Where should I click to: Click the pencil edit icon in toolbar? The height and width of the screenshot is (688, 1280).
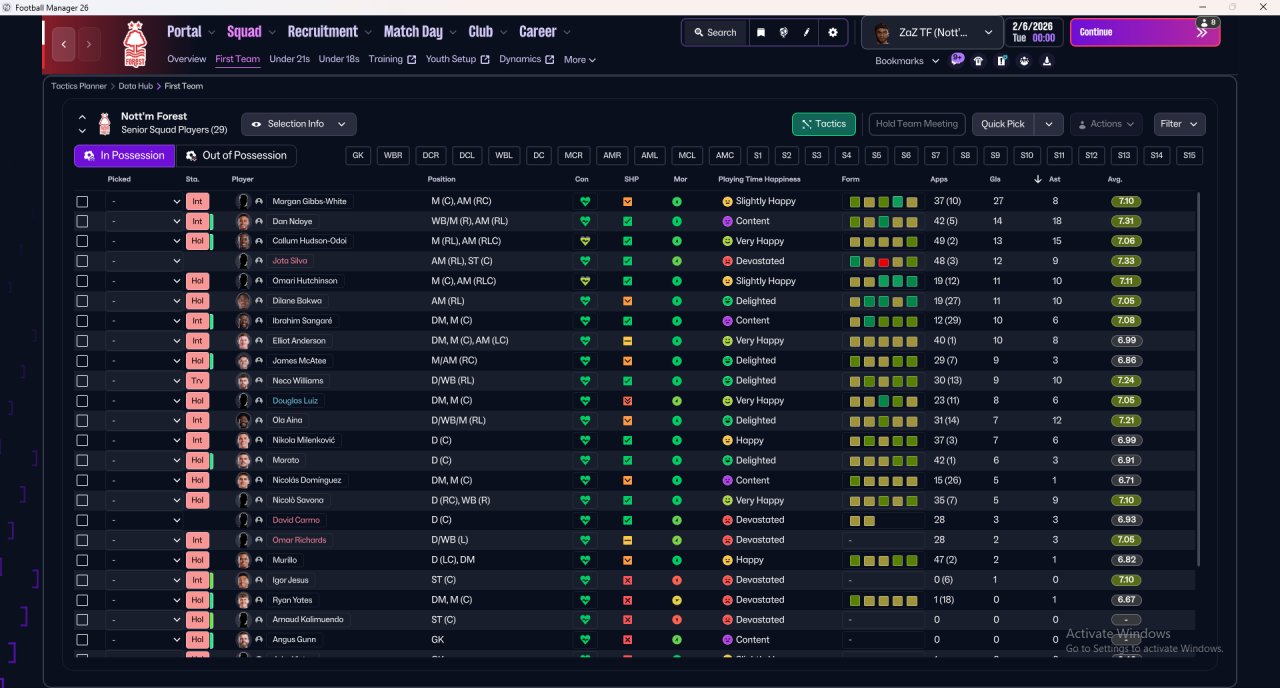807,32
